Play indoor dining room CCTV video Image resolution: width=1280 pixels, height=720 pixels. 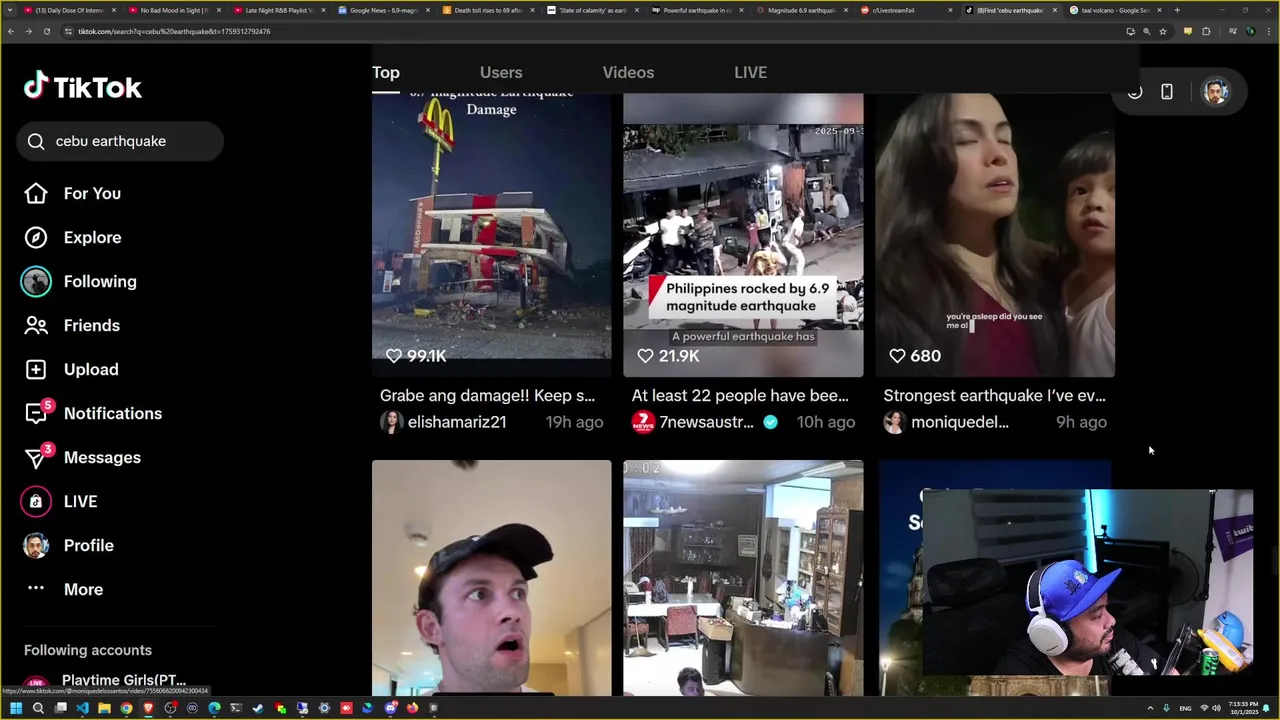743,578
